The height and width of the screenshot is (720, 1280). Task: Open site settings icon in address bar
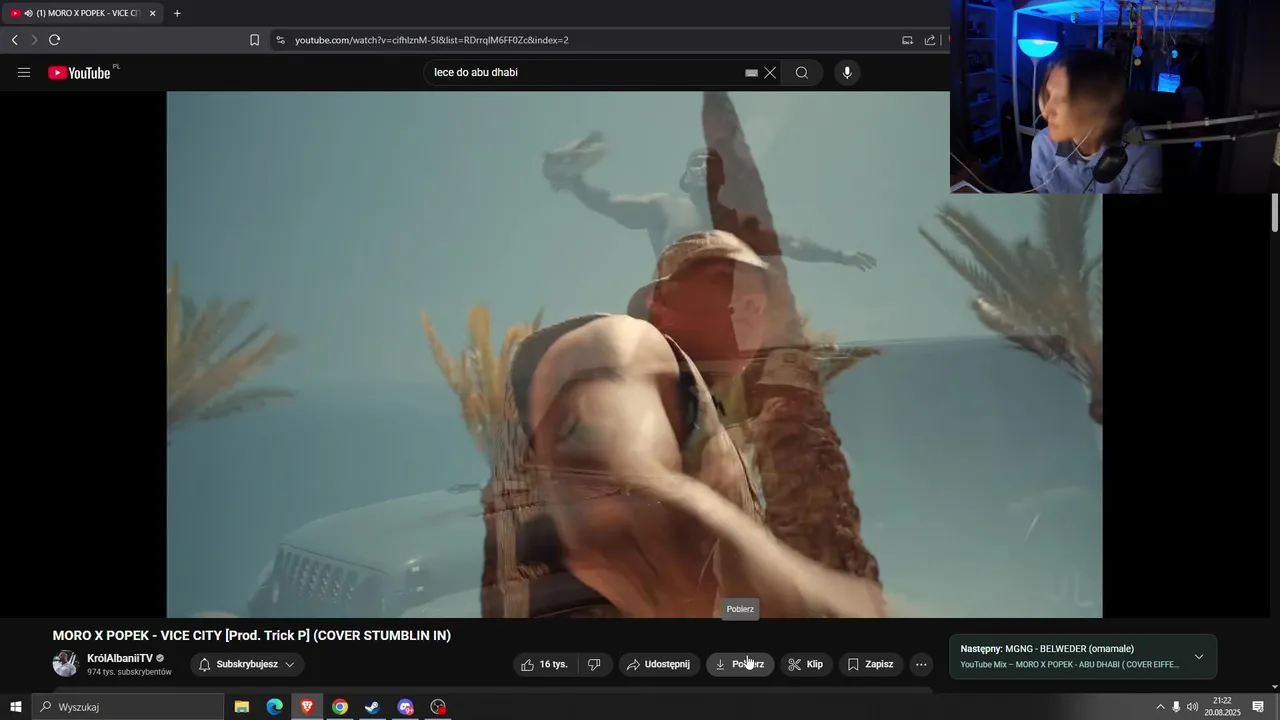[x=280, y=40]
